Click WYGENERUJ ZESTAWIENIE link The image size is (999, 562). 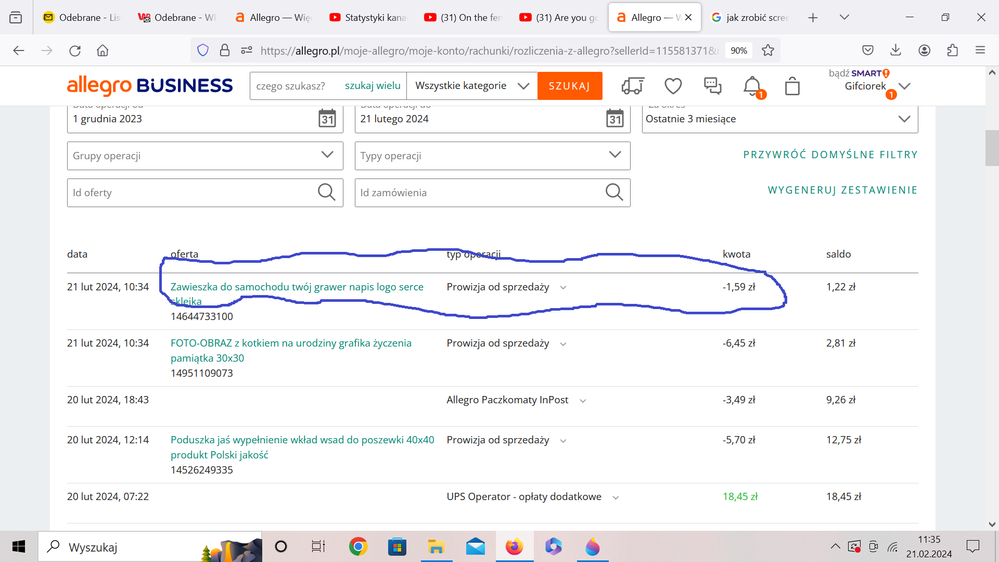click(x=842, y=190)
